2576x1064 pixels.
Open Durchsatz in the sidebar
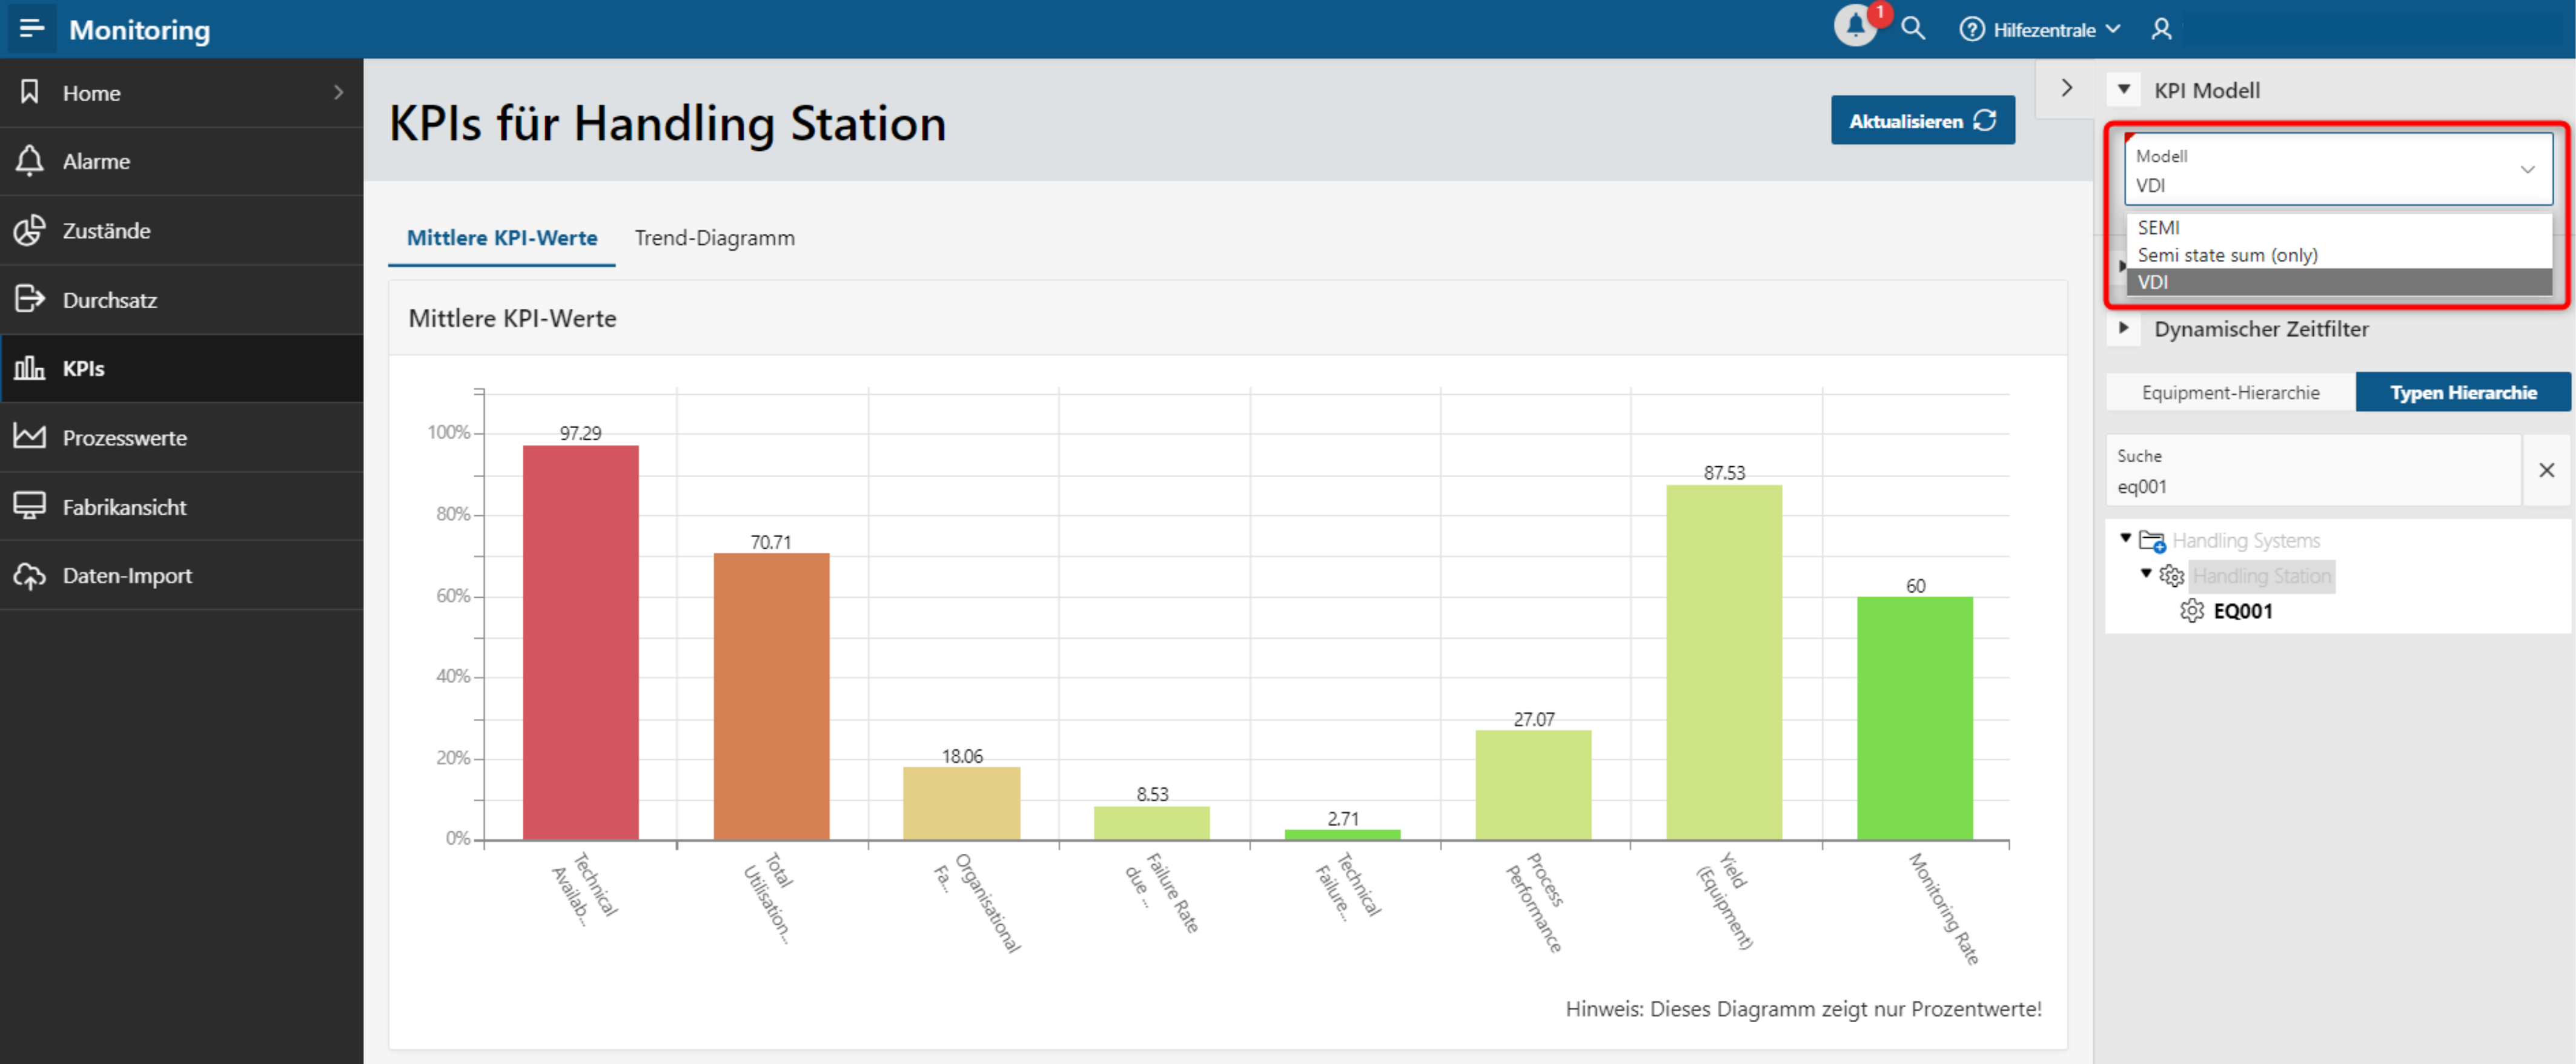(109, 299)
